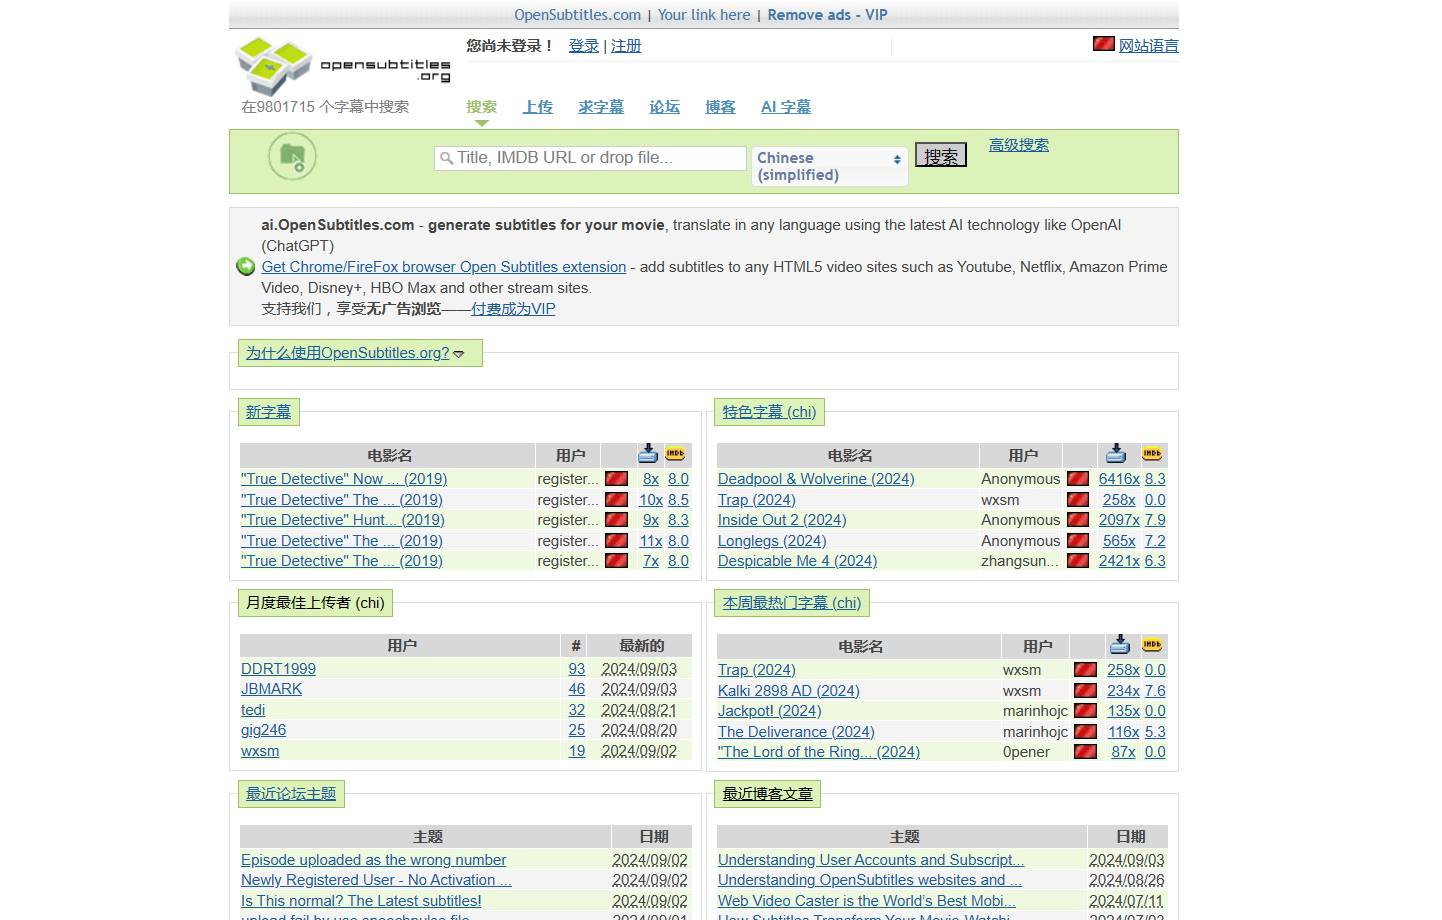Click the flag in Kalki 2898 AD row

click(x=1084, y=690)
